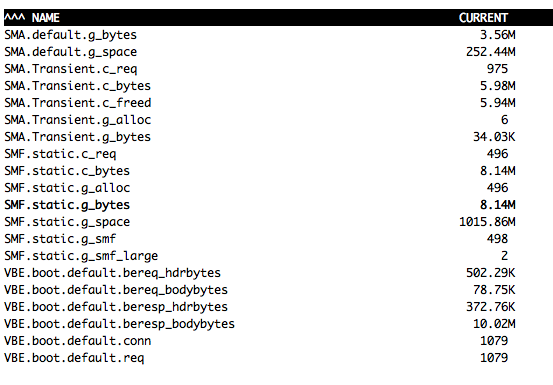Select the VBE.boot.default.beresp_bodybytes row
This screenshot has height=385, width=553.
pos(278,324)
